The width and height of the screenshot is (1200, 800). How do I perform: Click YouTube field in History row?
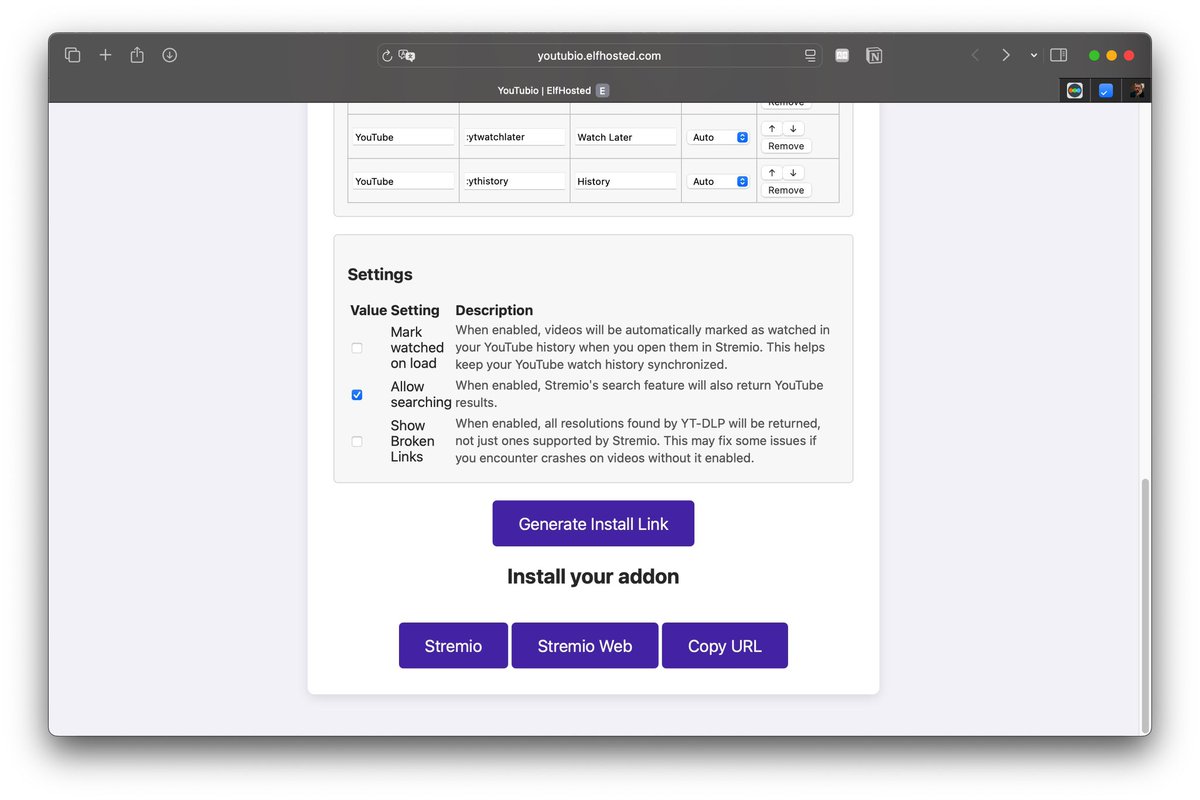click(403, 181)
